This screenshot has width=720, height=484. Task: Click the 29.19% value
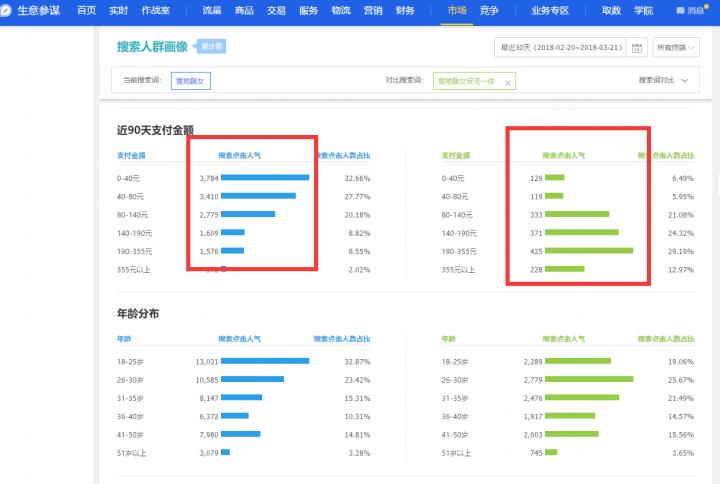(681, 252)
